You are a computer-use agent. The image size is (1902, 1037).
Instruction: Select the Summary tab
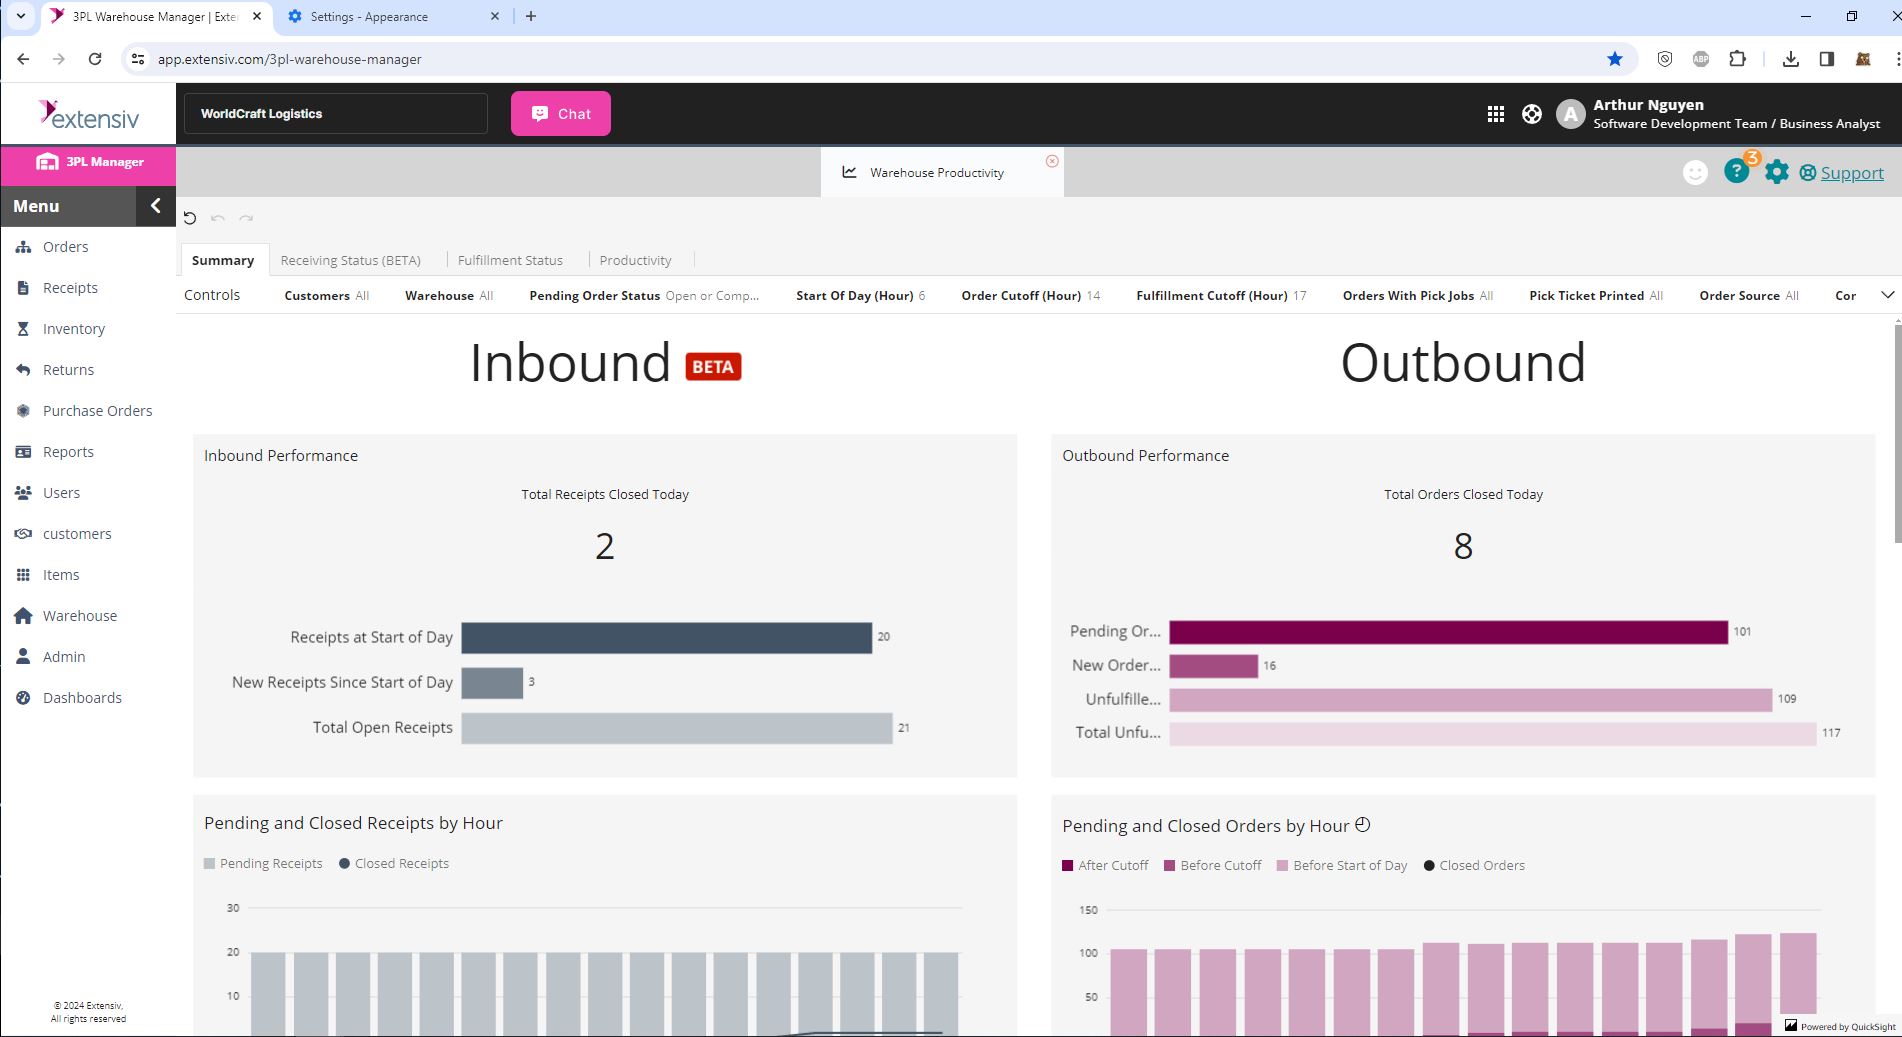223,260
